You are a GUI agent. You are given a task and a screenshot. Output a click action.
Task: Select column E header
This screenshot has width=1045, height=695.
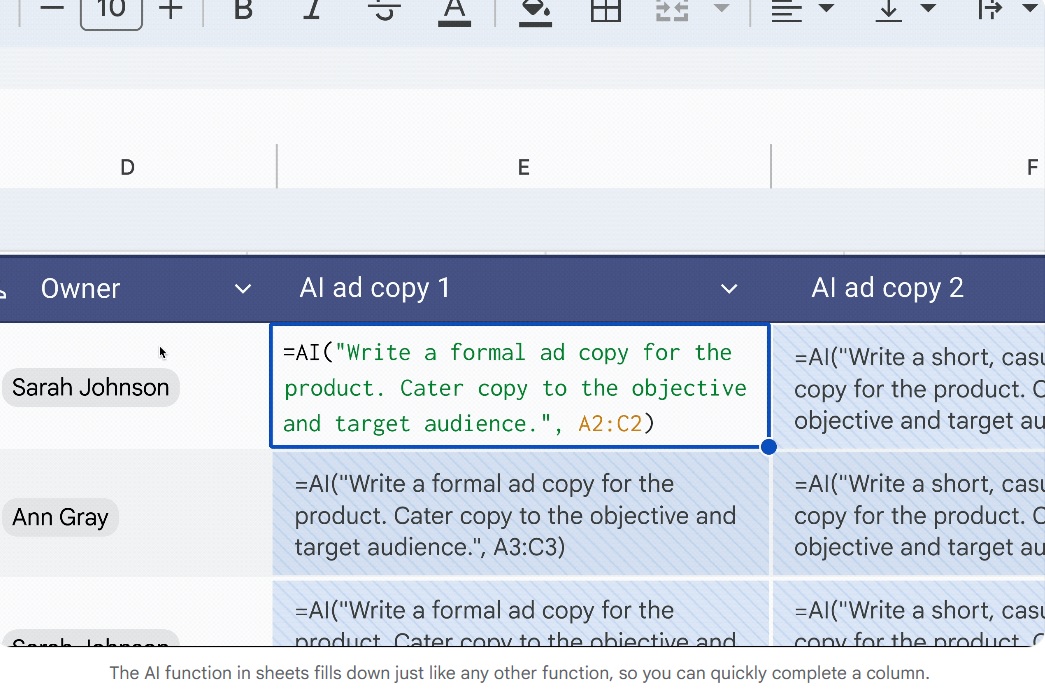pyautogui.click(x=524, y=167)
